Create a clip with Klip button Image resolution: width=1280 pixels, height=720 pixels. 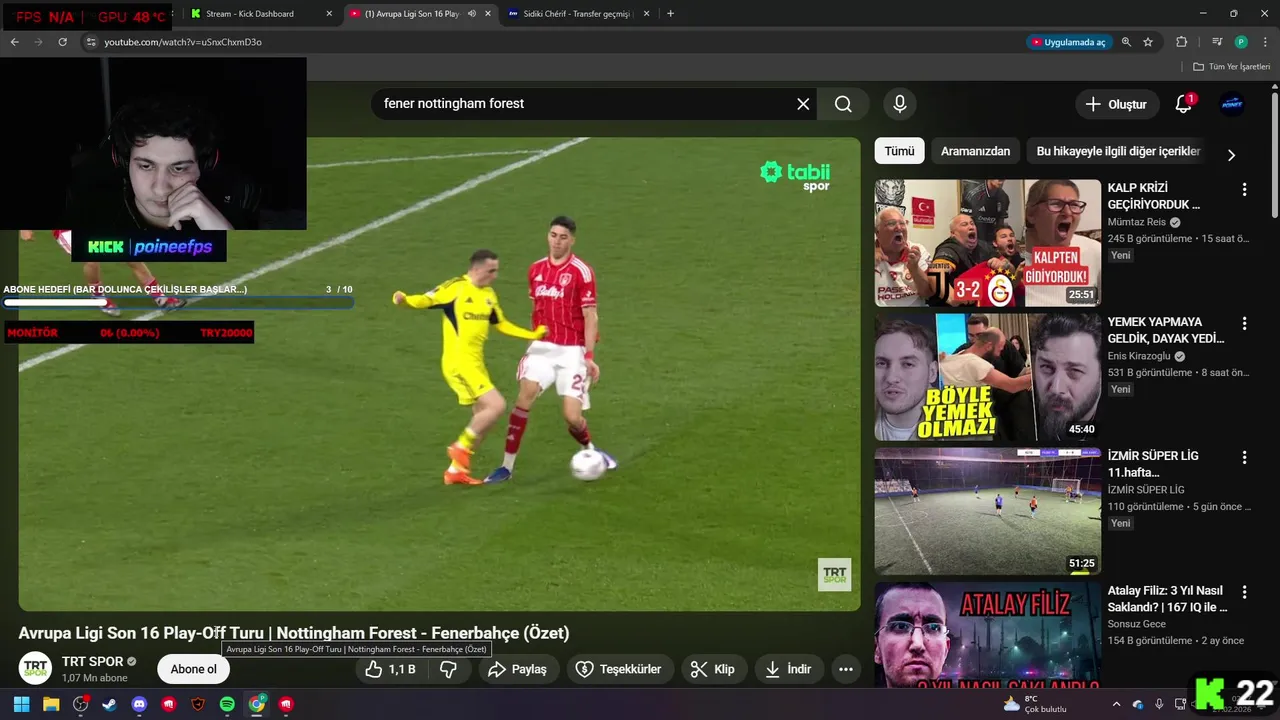[x=713, y=669]
